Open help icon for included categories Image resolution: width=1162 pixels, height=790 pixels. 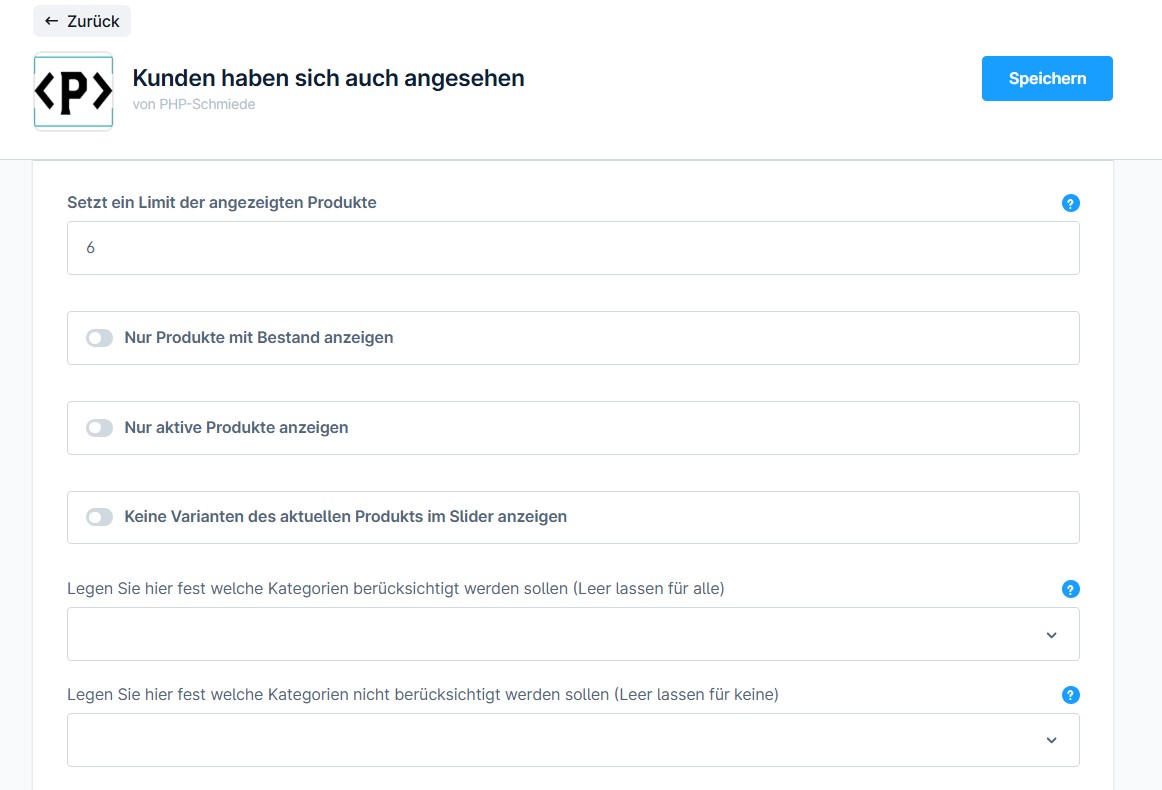[1070, 589]
